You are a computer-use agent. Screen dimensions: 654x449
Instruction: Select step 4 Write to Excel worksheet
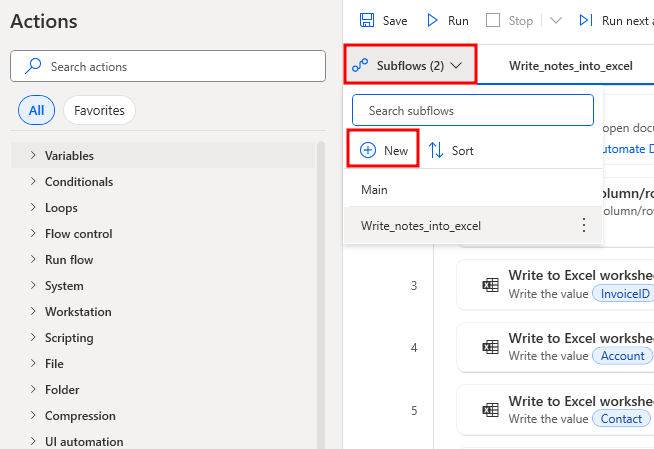tap(555, 347)
